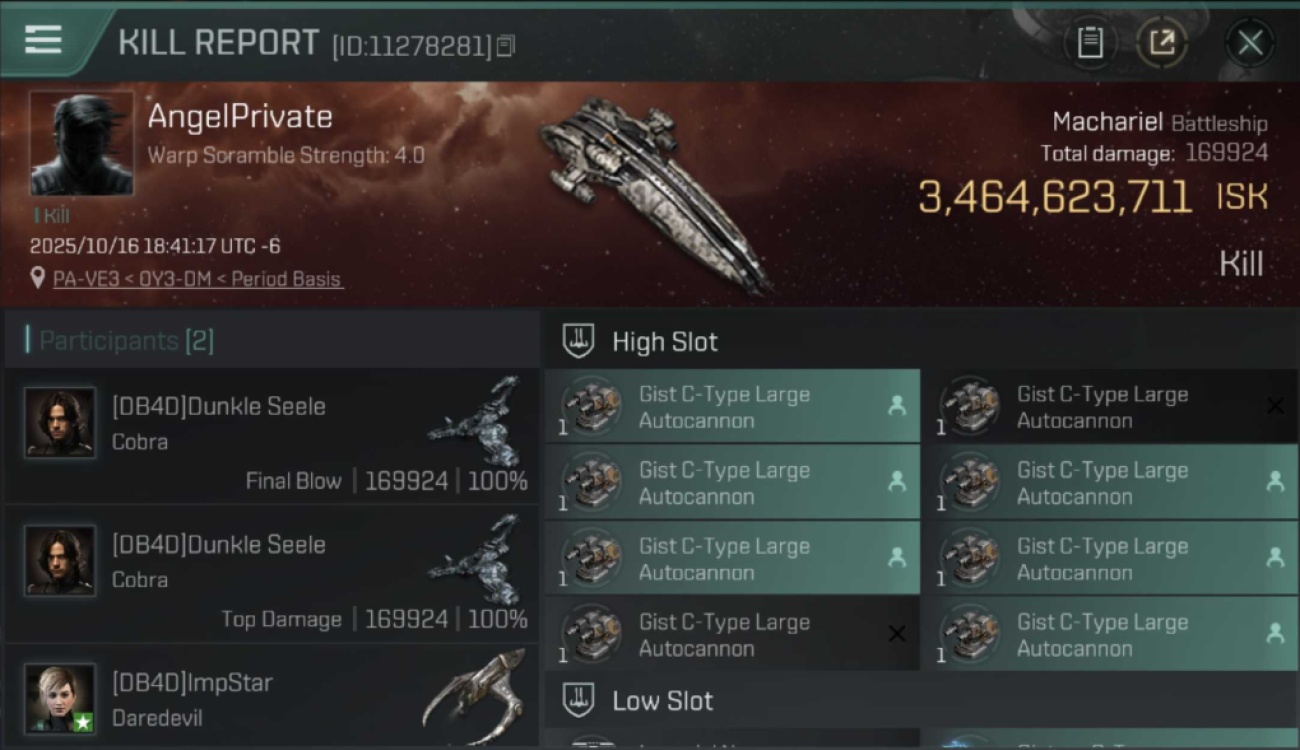Click the High Slot section header
The width and height of the screenshot is (1300, 750).
pyautogui.click(x=665, y=342)
